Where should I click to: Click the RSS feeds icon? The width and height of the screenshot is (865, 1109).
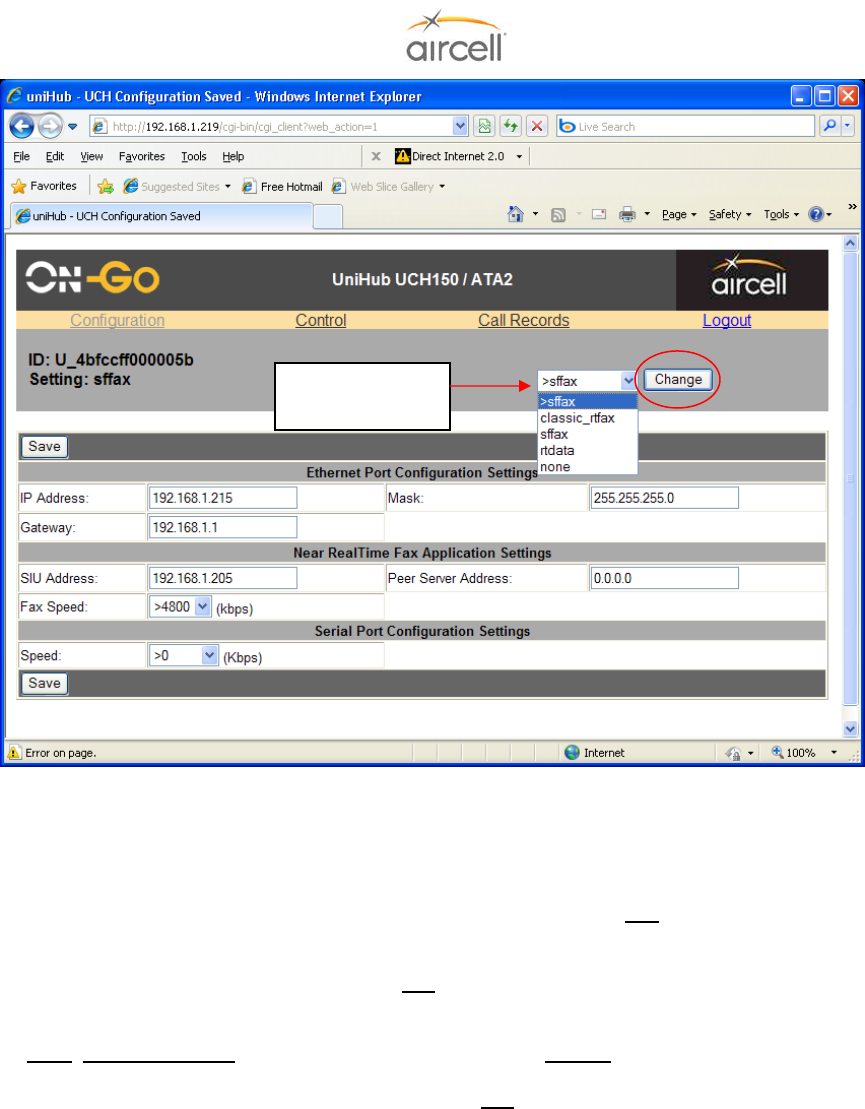point(558,214)
